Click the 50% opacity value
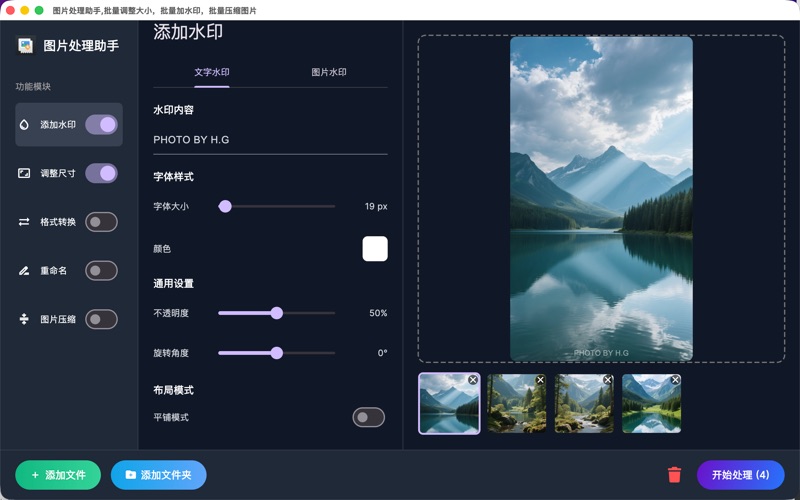 point(378,313)
